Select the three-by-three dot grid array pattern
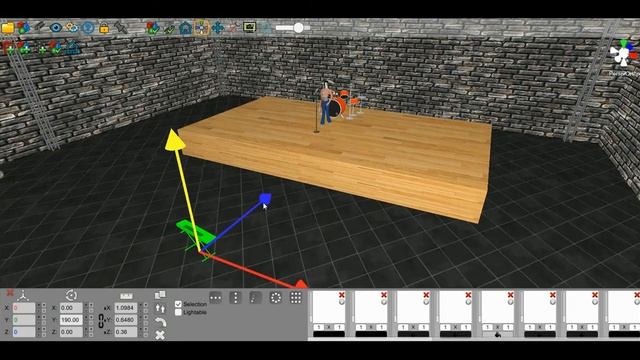The image size is (640, 360). click(x=296, y=298)
